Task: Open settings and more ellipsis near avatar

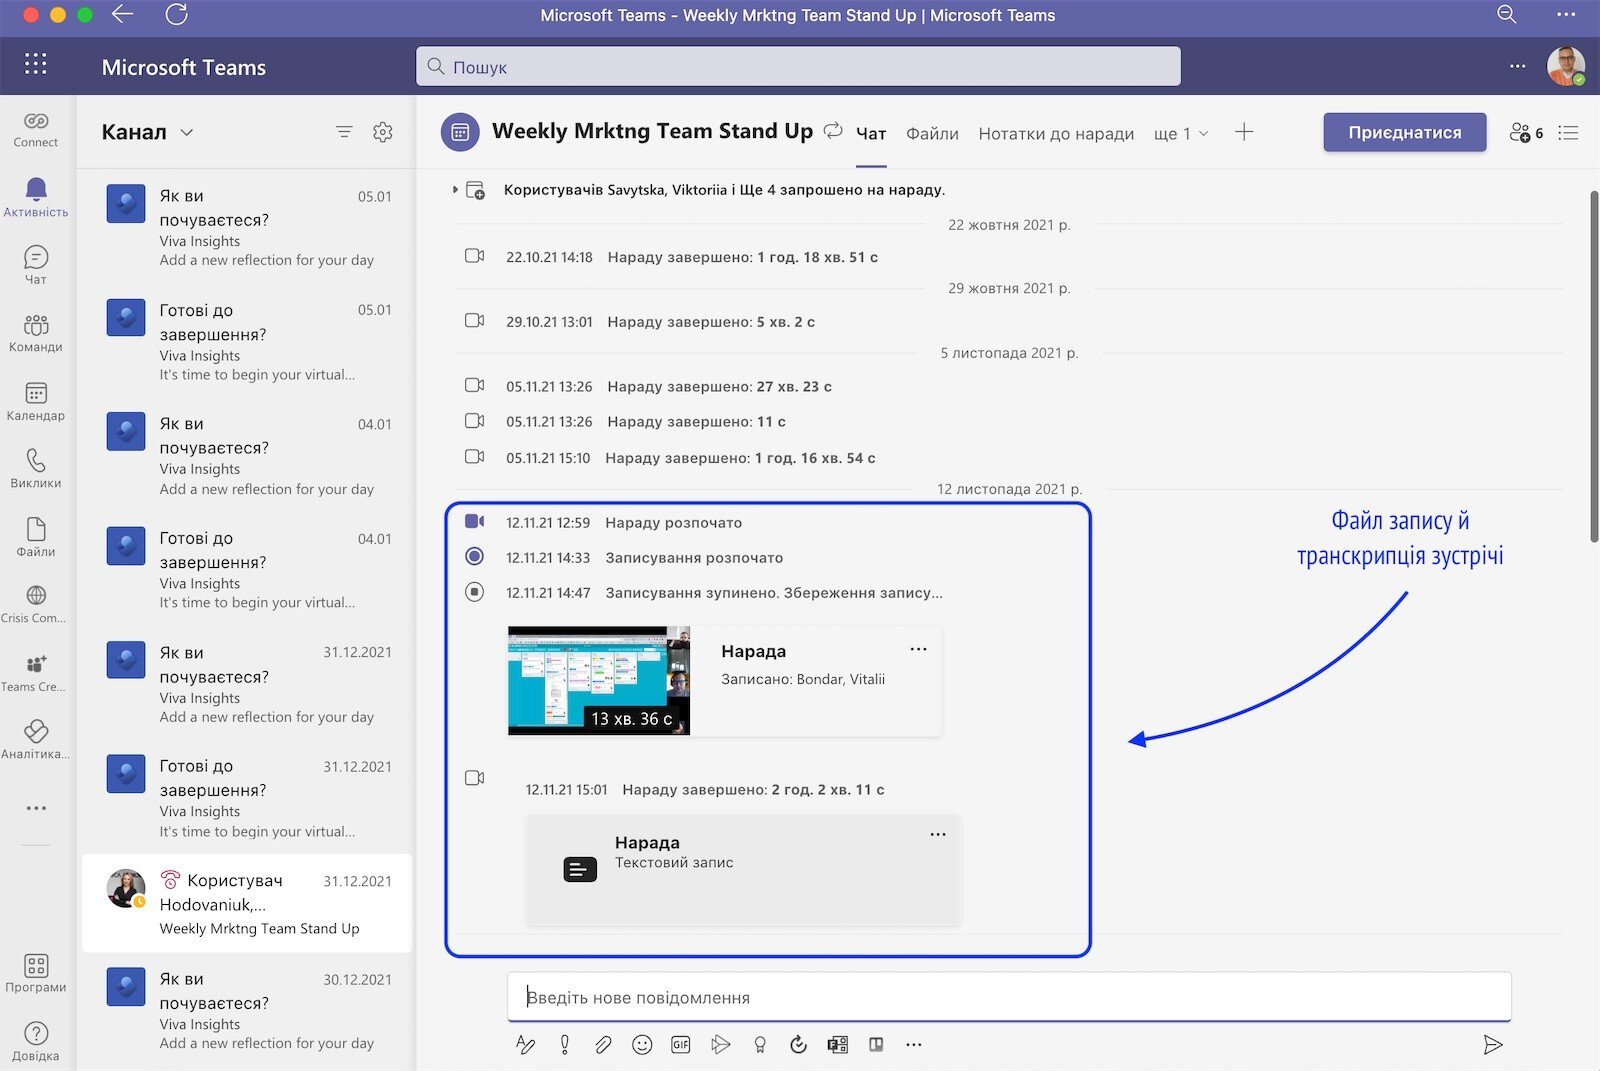Action: point(1518,66)
